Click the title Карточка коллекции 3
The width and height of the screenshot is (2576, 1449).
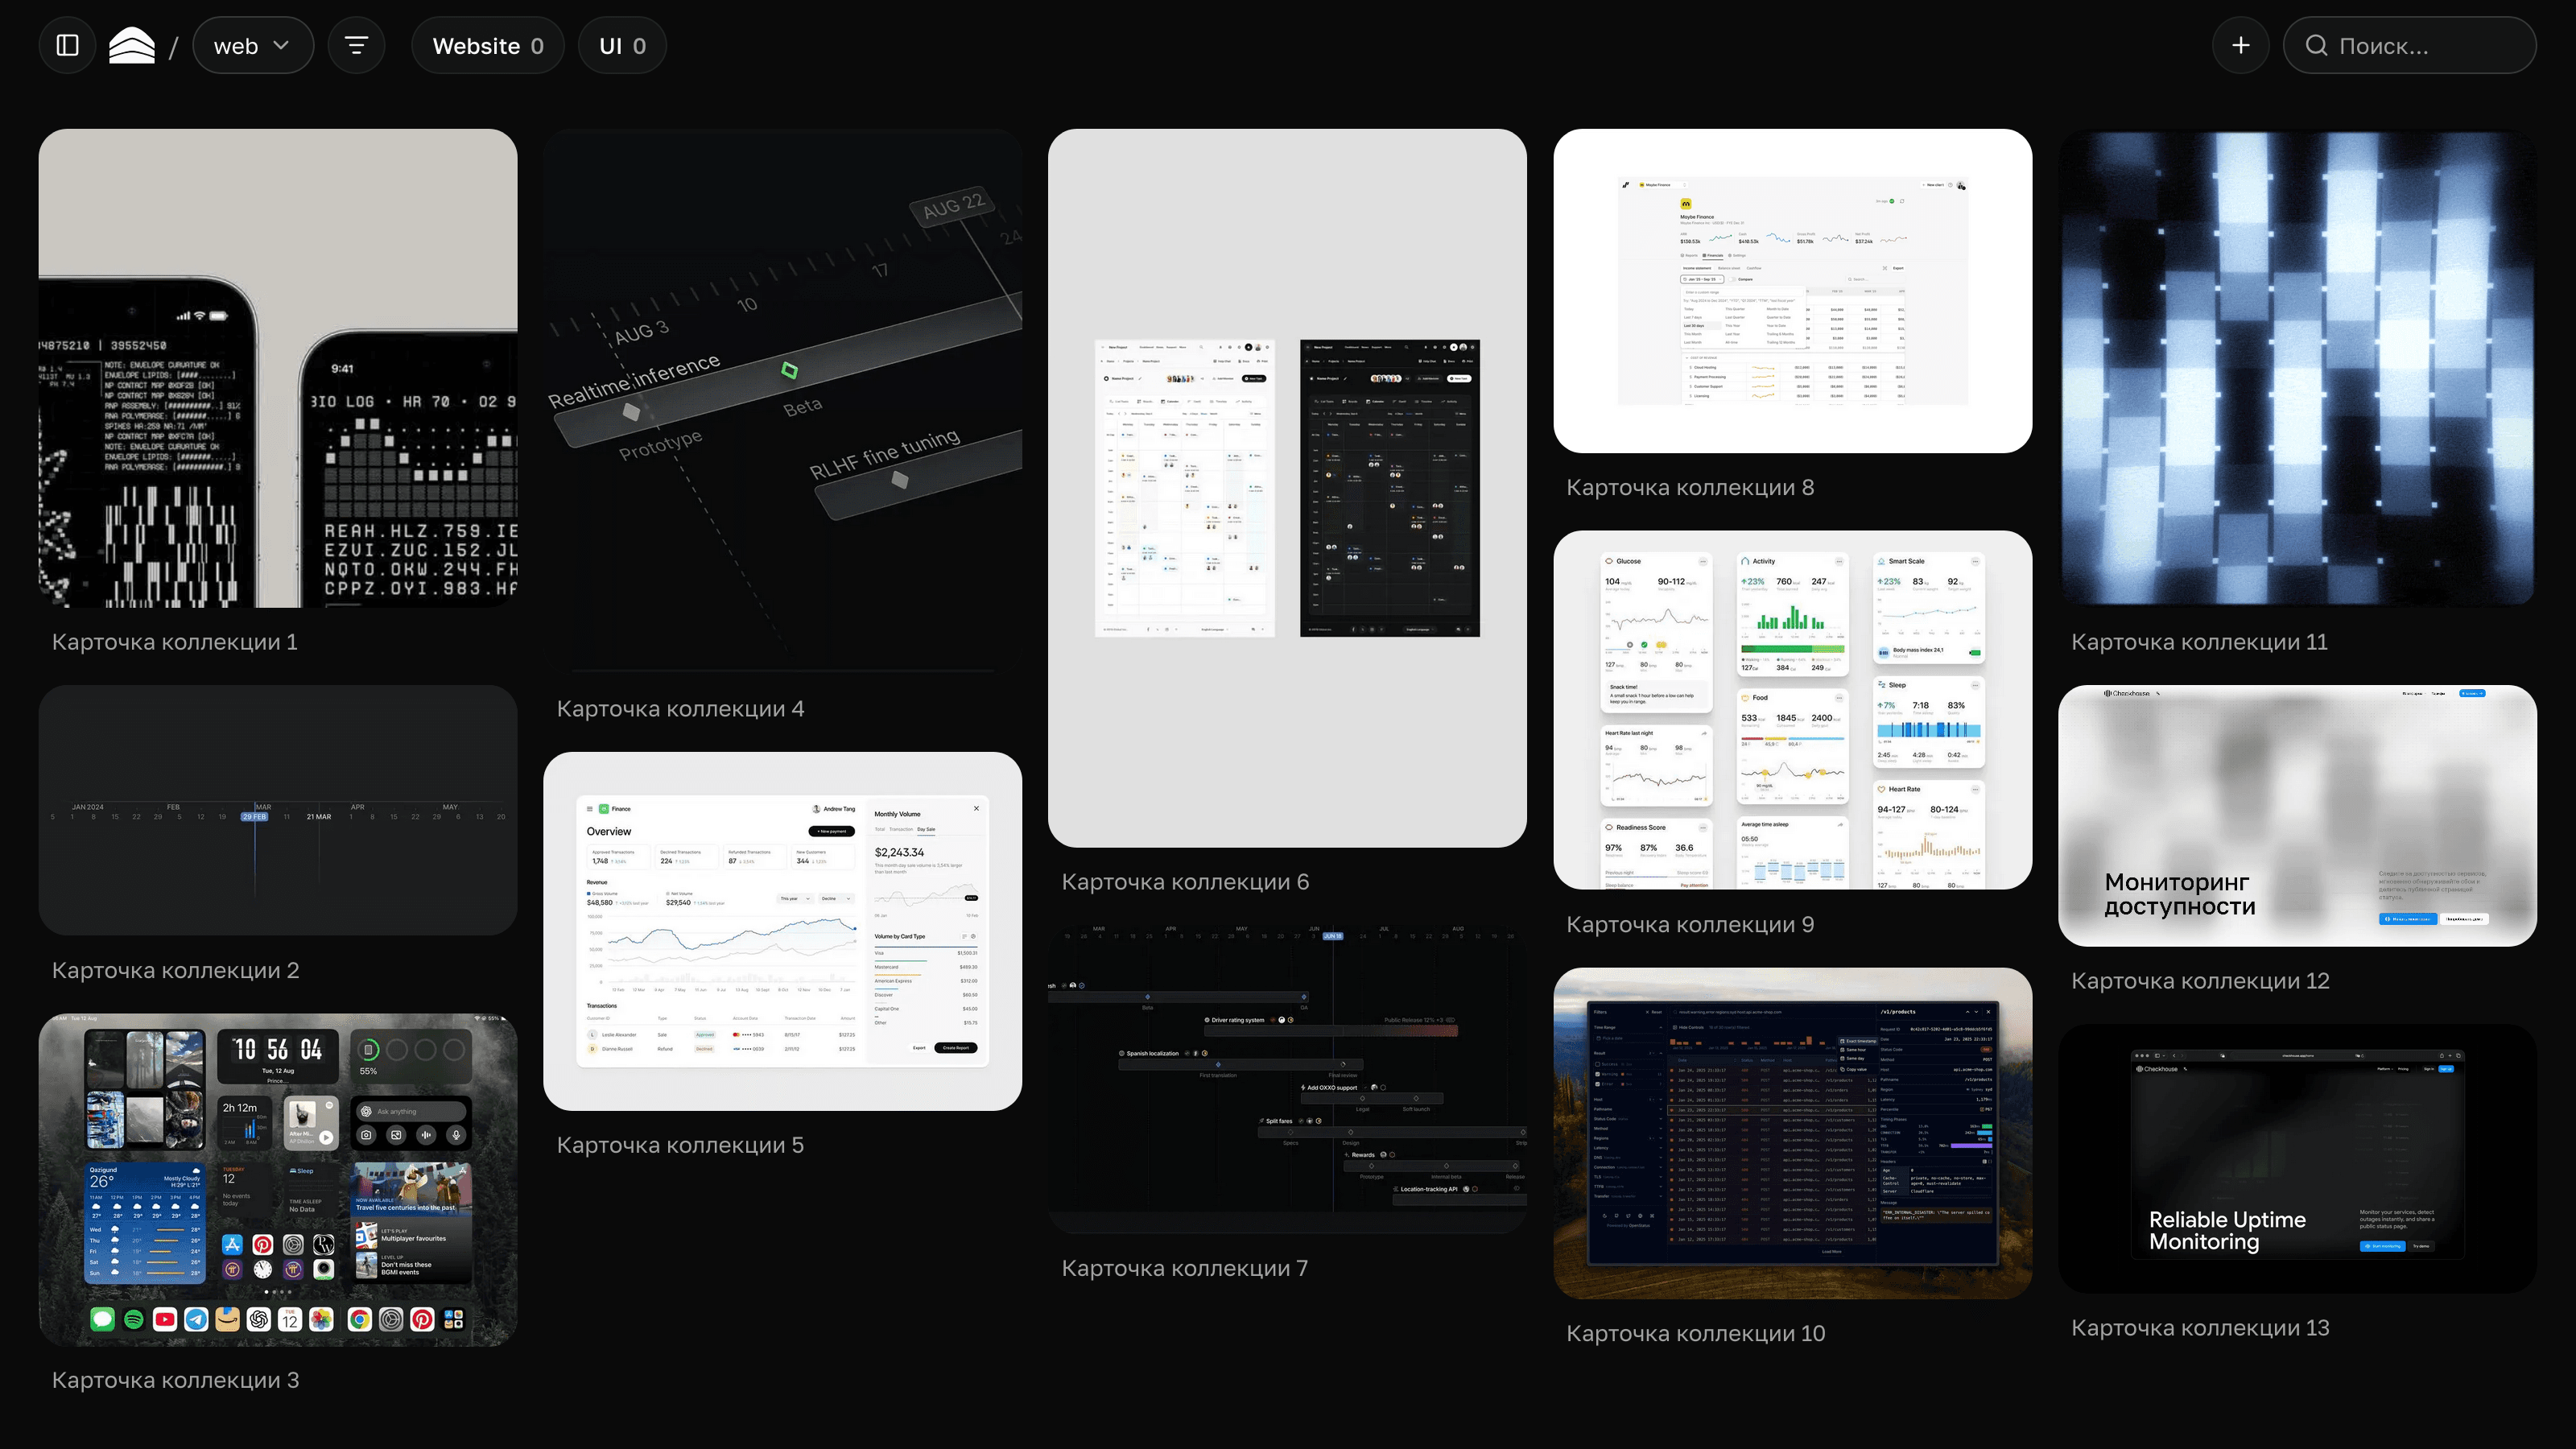click(x=176, y=1380)
